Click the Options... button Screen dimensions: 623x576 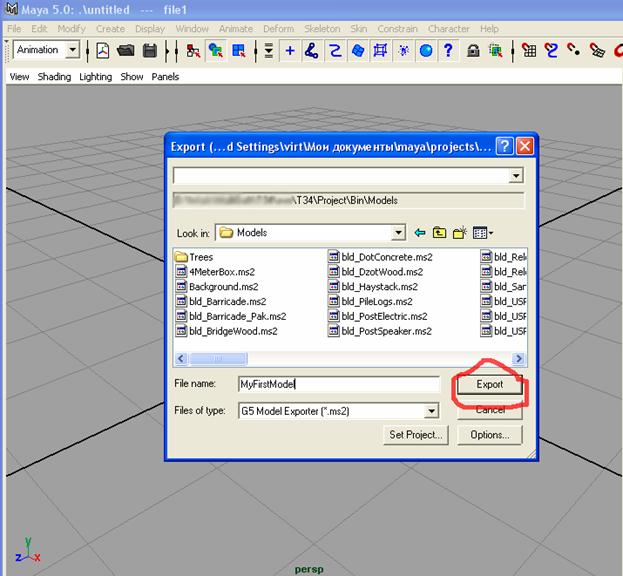point(489,435)
